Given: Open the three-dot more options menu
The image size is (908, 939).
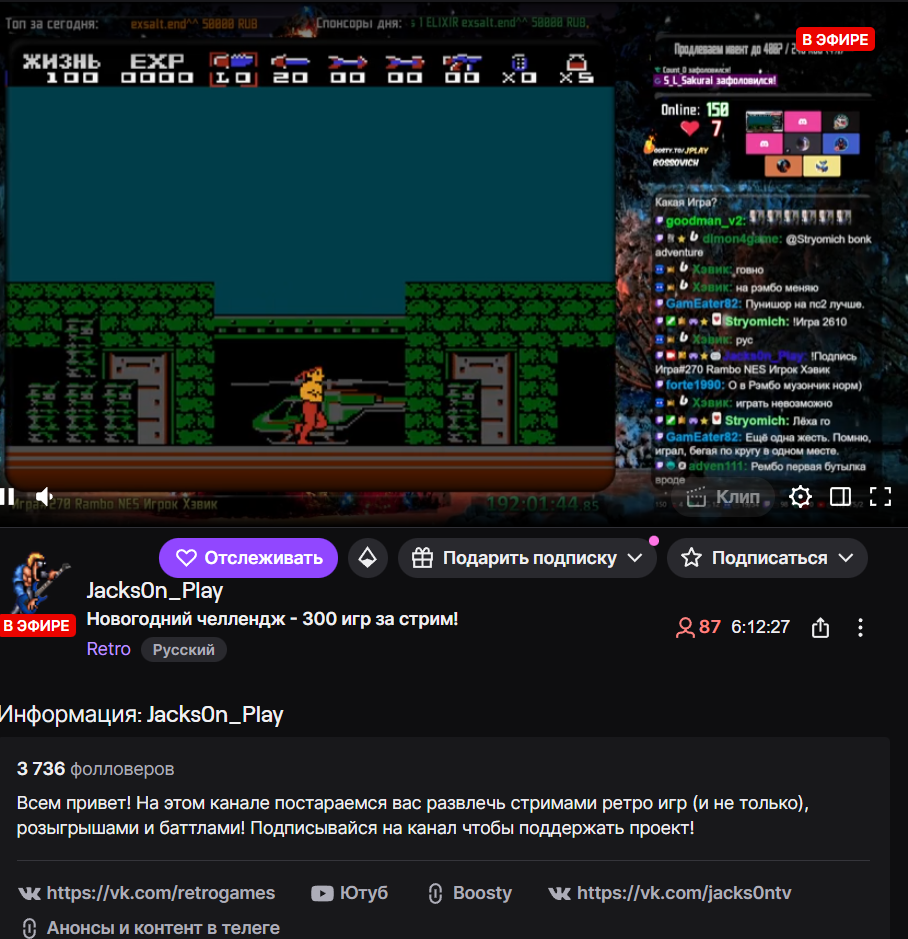Looking at the screenshot, I should click(860, 628).
